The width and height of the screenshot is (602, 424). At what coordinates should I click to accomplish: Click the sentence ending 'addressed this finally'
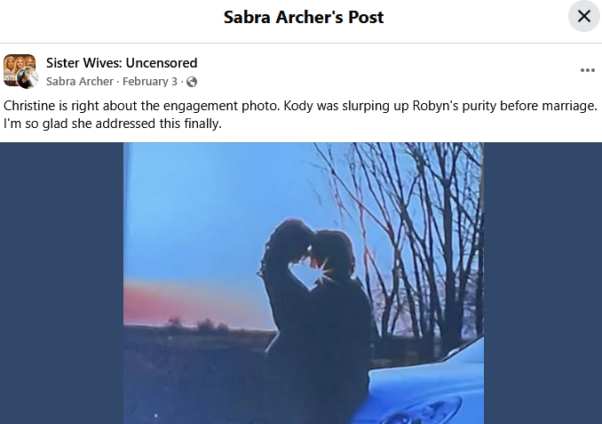(x=112, y=124)
